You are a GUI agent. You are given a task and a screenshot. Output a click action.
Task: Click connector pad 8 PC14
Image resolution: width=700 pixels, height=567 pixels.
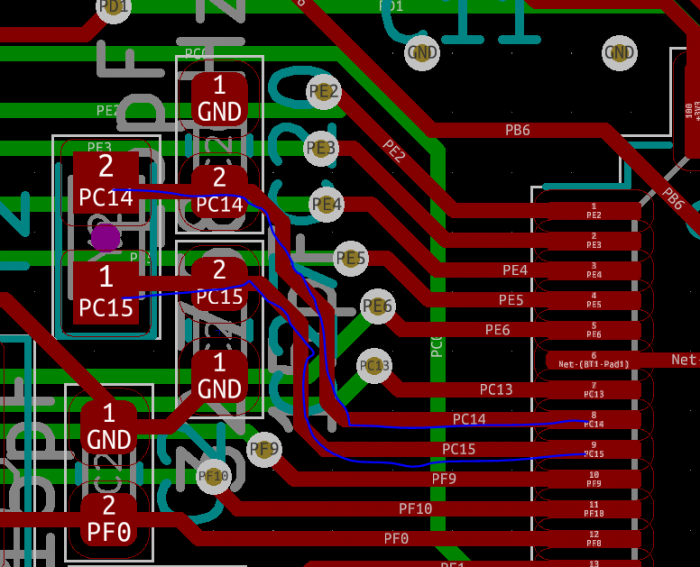[594, 420]
